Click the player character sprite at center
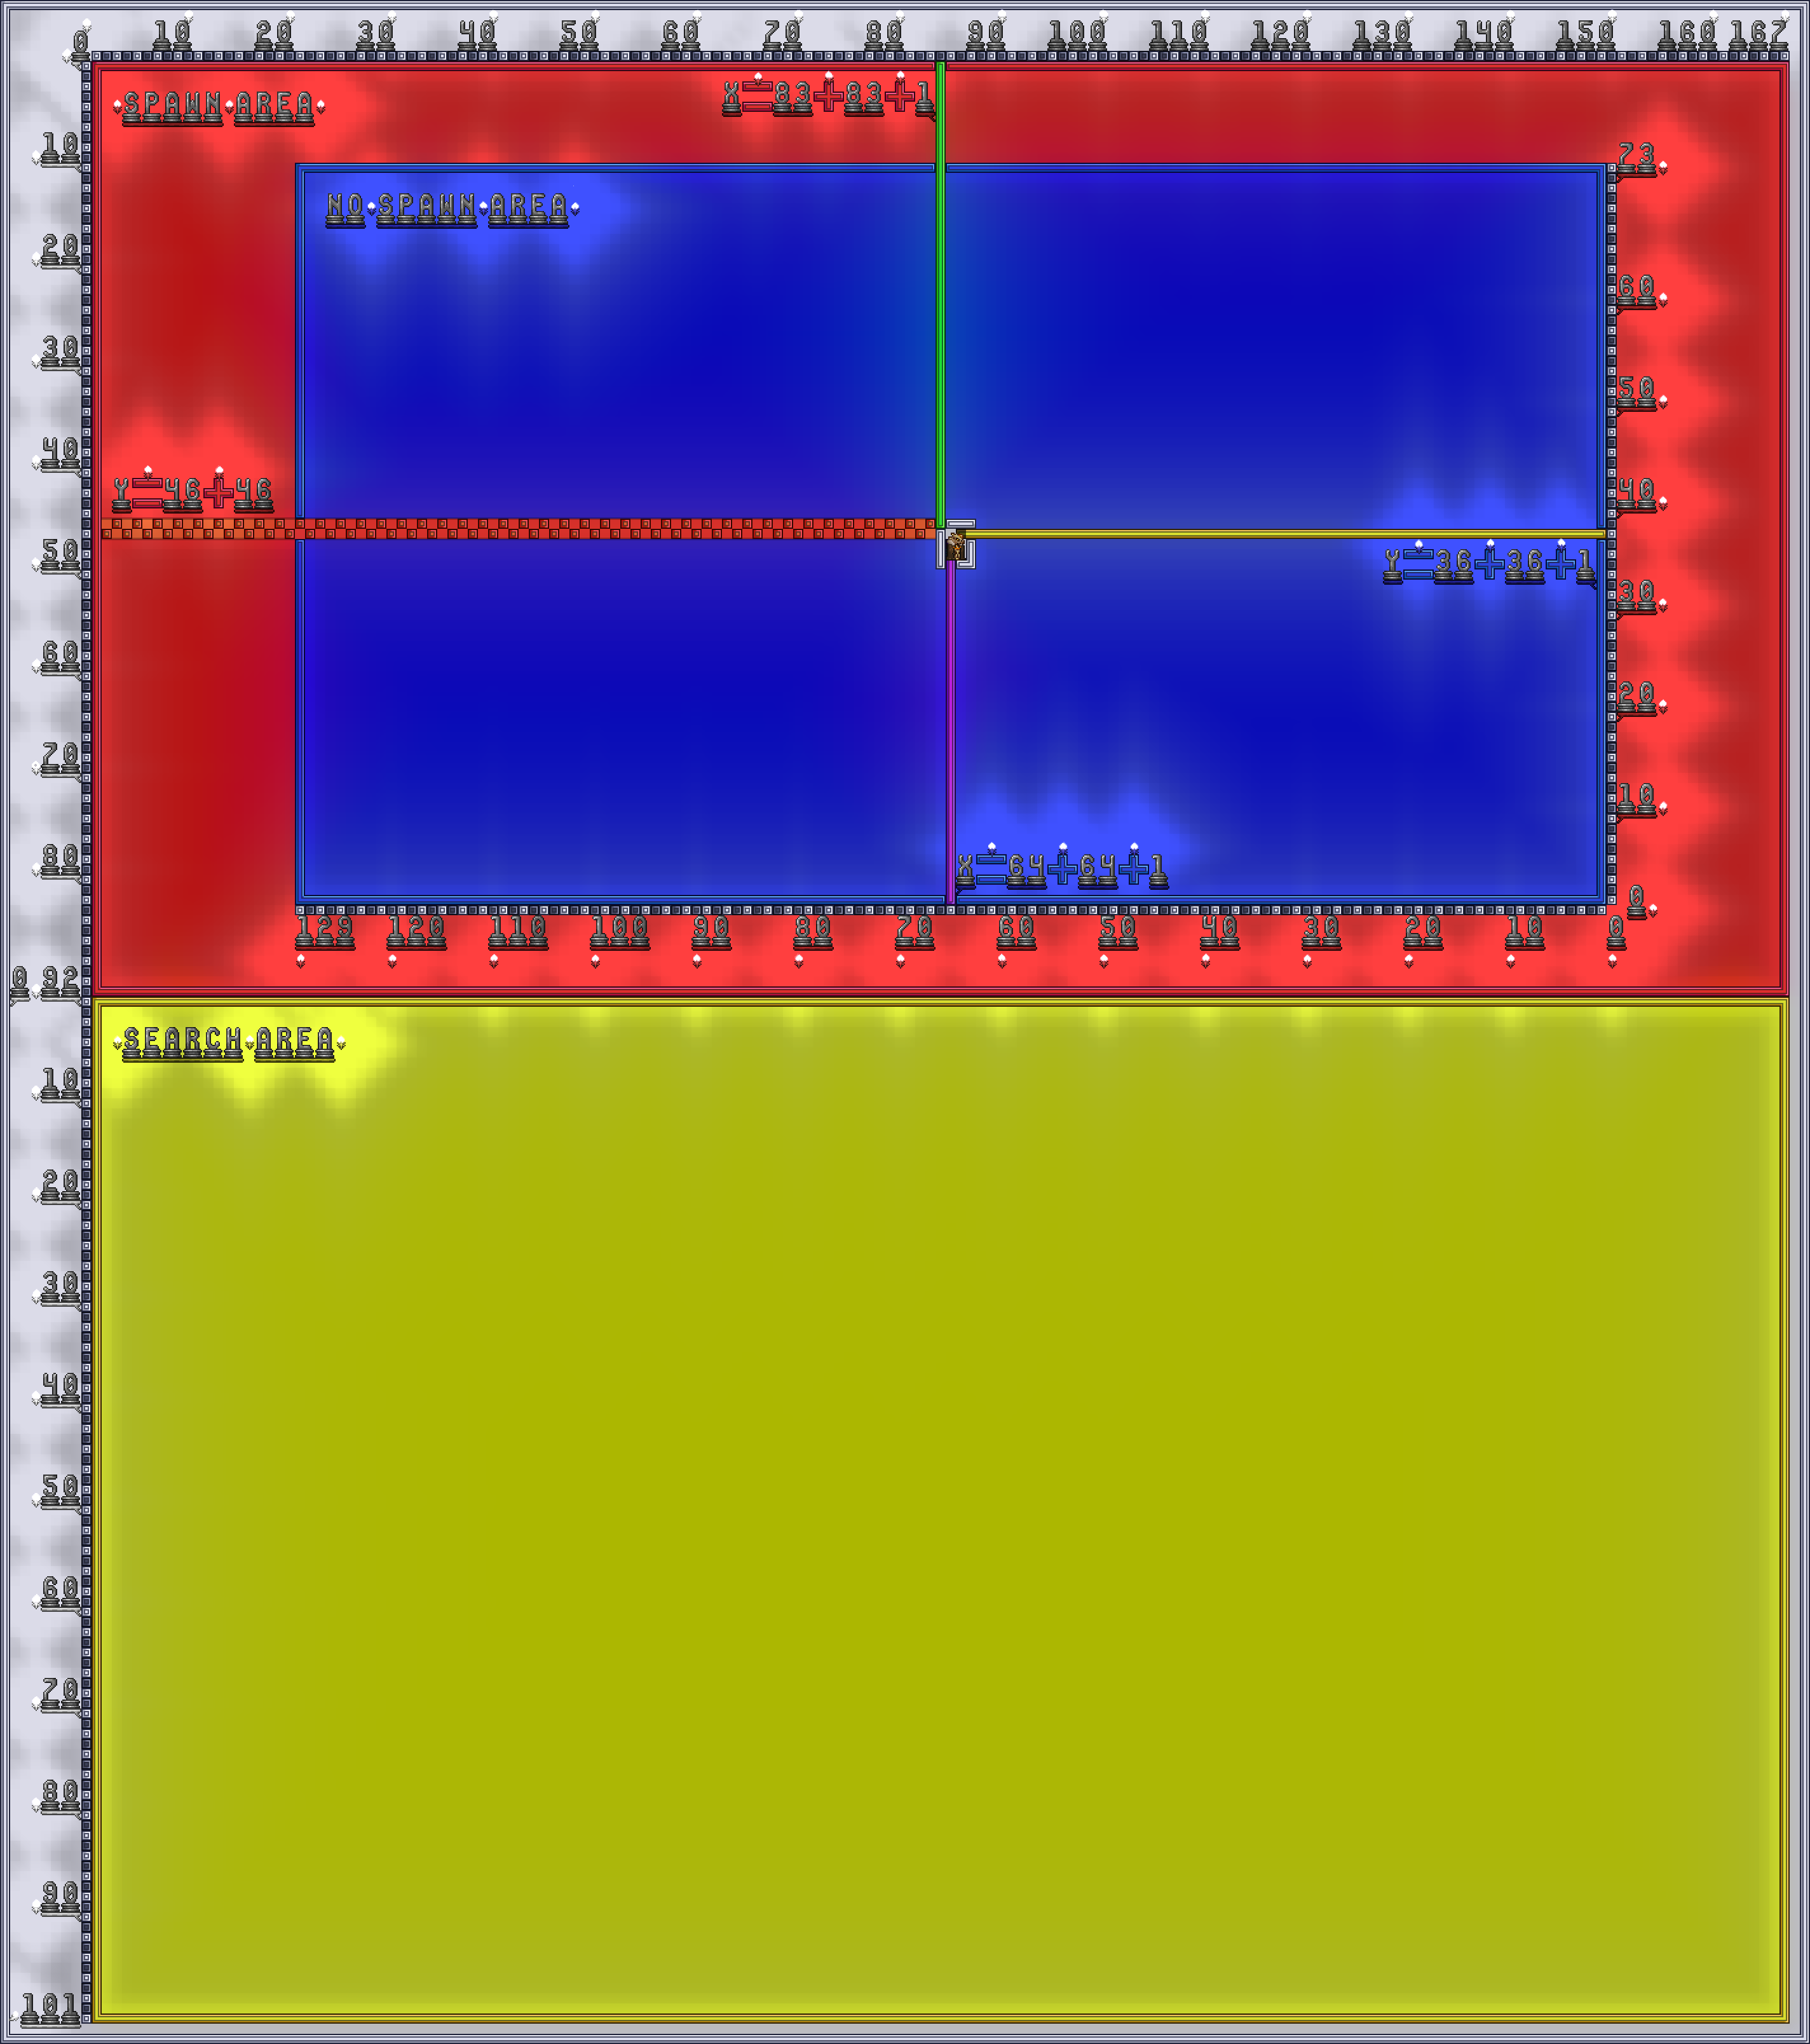The width and height of the screenshot is (1810, 2044). tap(955, 546)
